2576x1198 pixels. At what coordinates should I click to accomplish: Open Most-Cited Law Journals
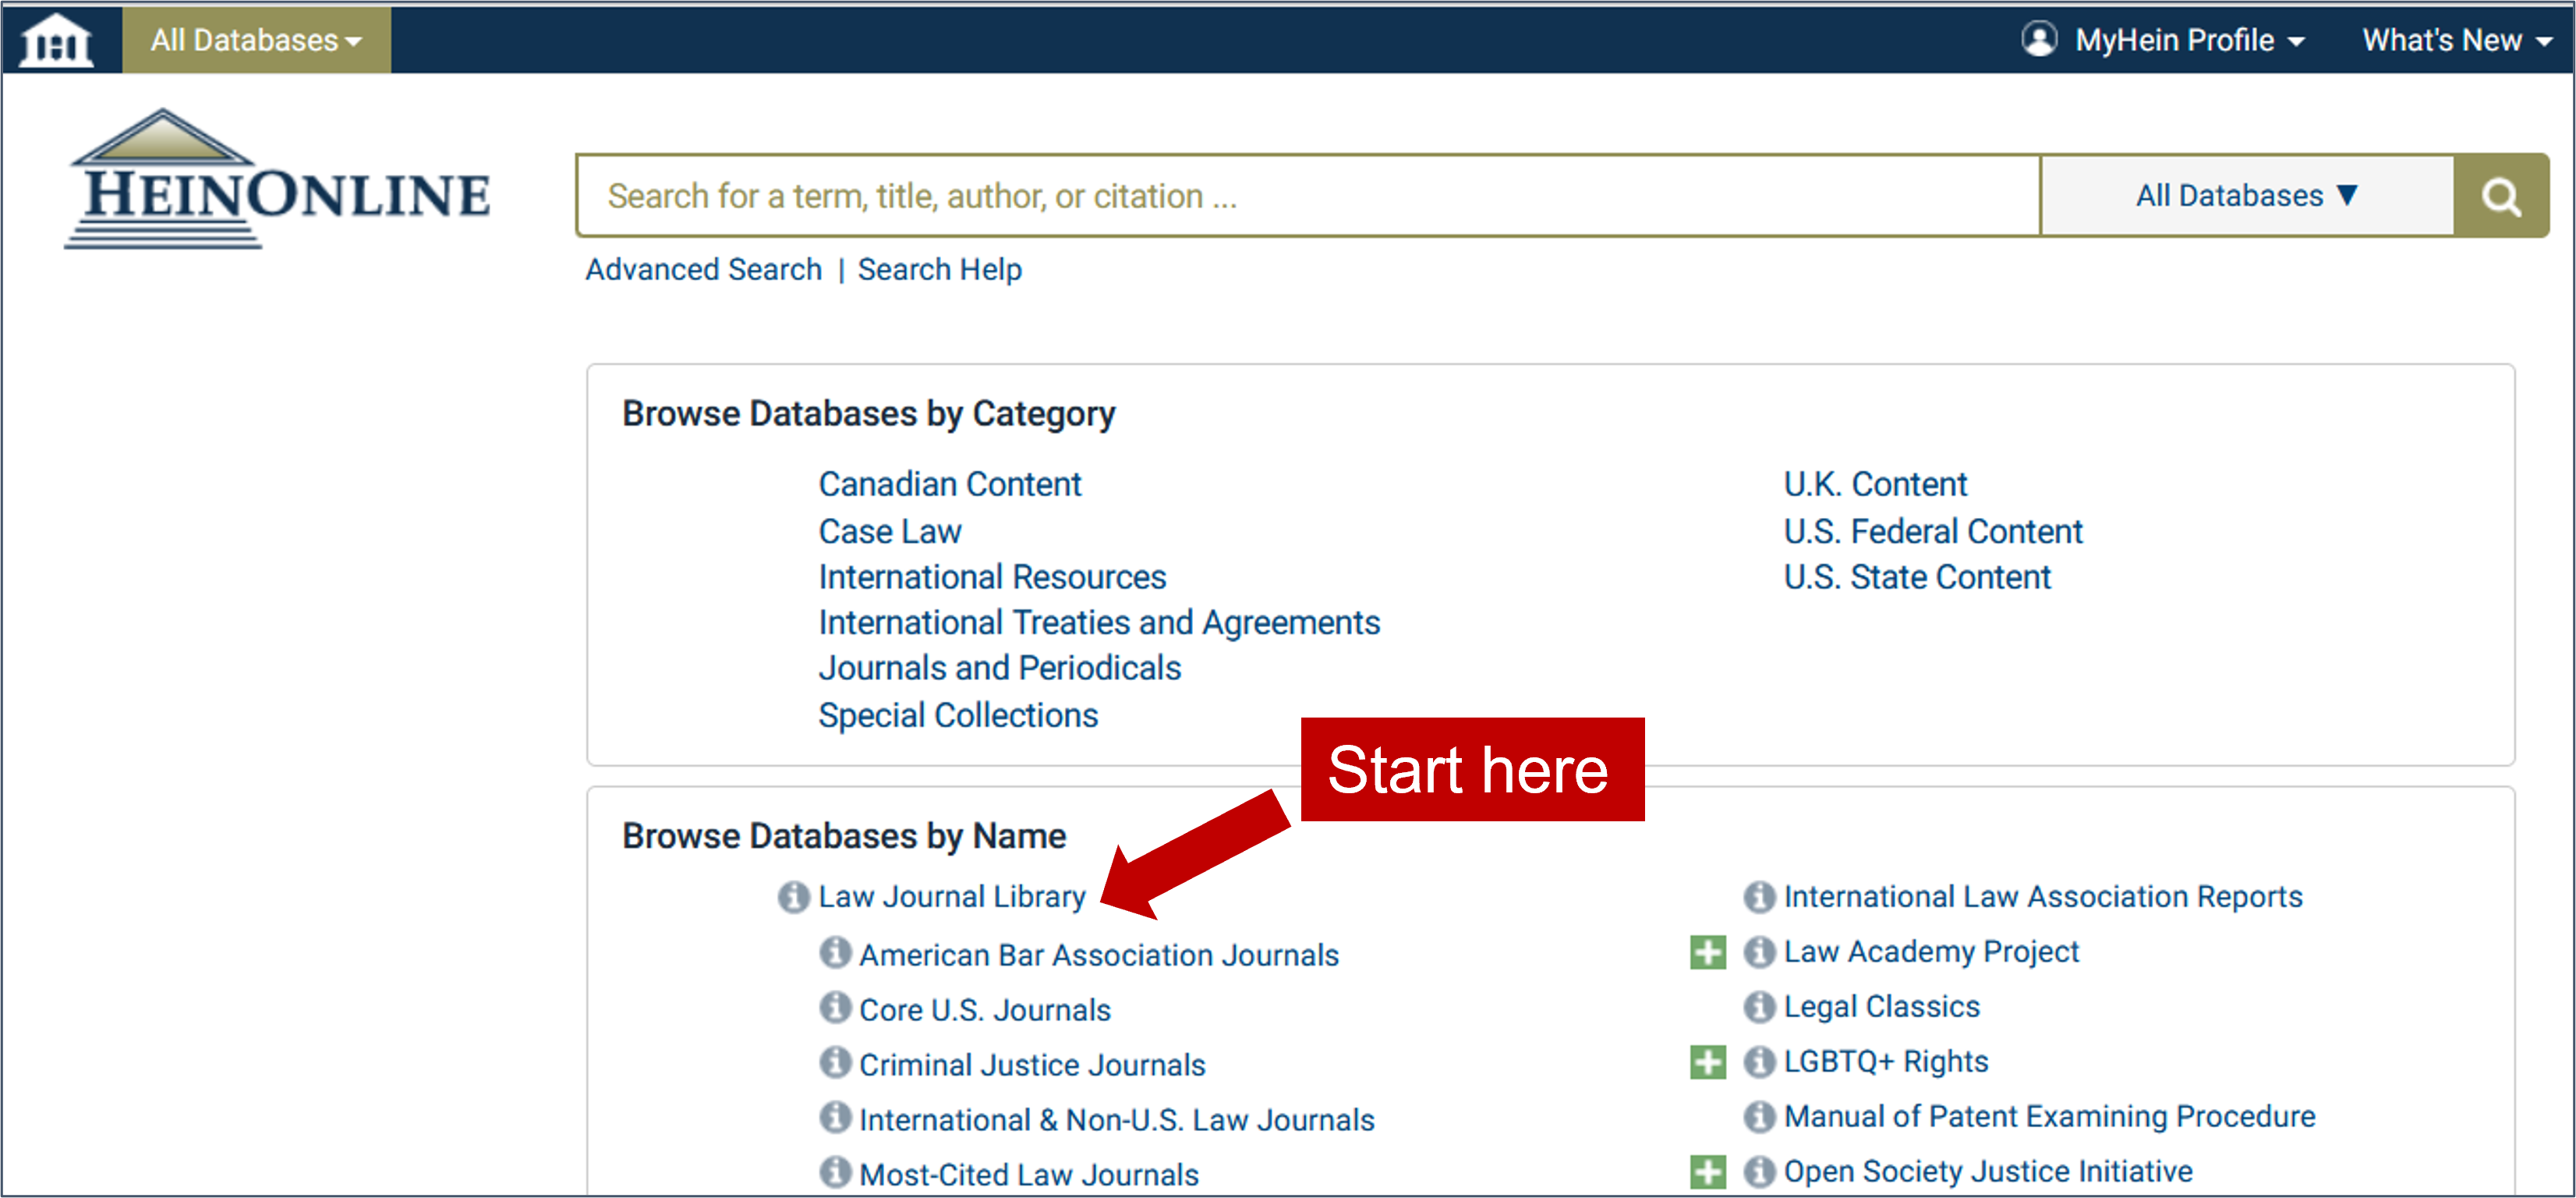[1029, 1175]
